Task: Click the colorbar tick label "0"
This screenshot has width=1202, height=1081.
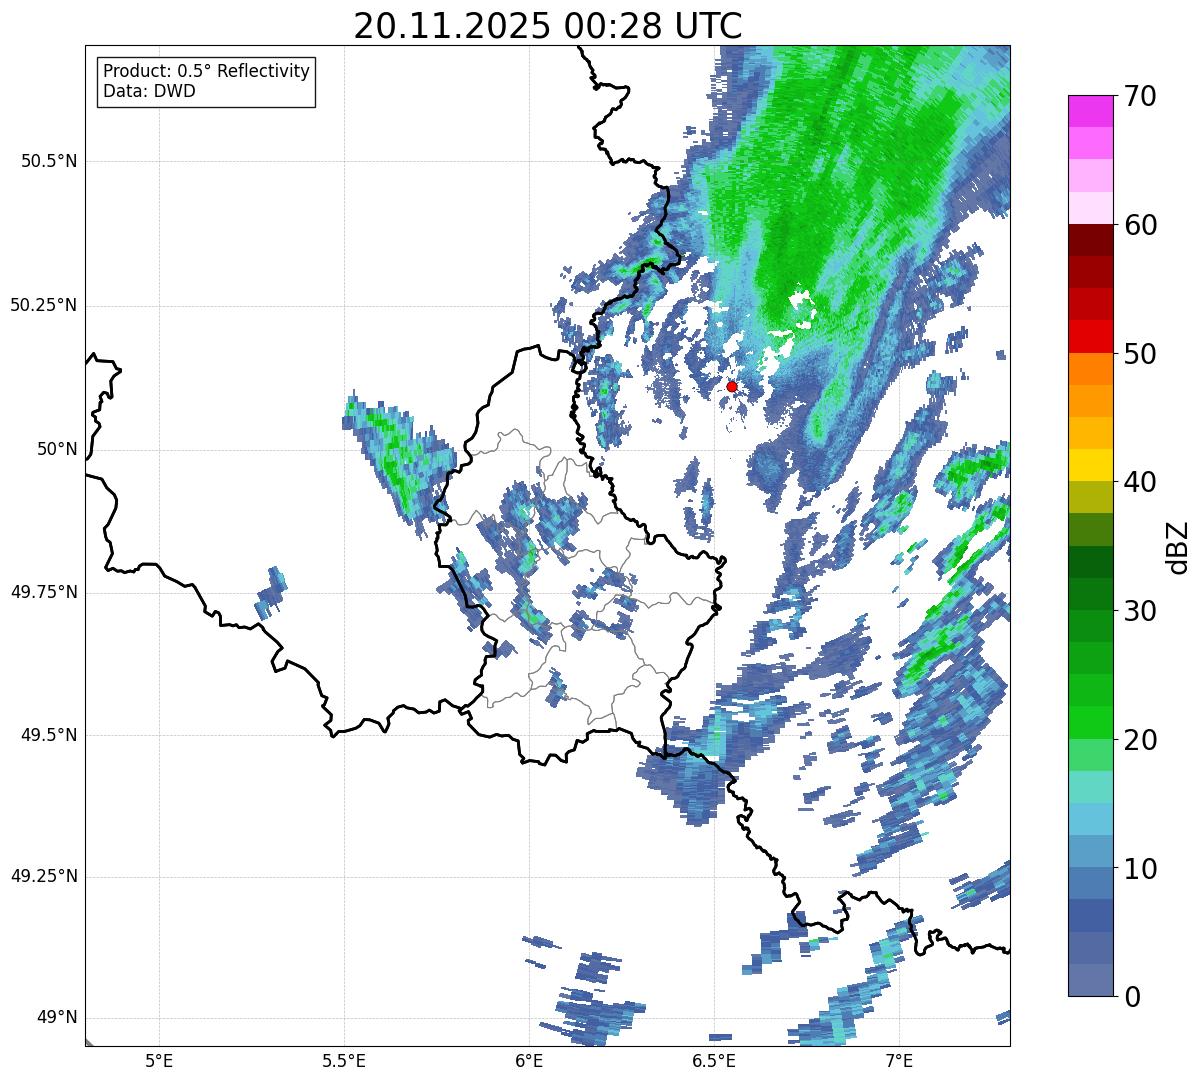Action: point(1133,997)
